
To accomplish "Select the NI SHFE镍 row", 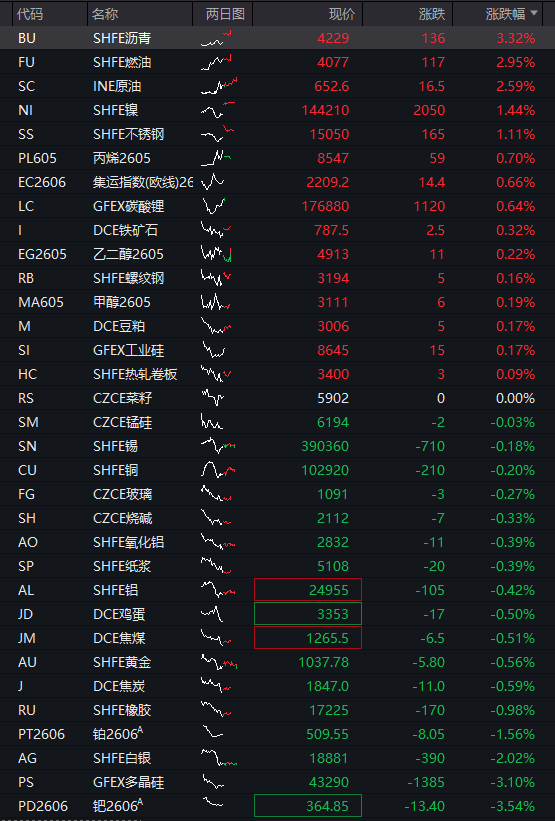I will 278,110.
